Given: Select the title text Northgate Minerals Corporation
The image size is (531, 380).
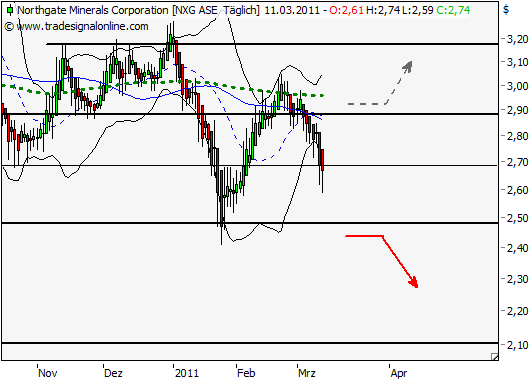Looking at the screenshot, I should click(93, 10).
